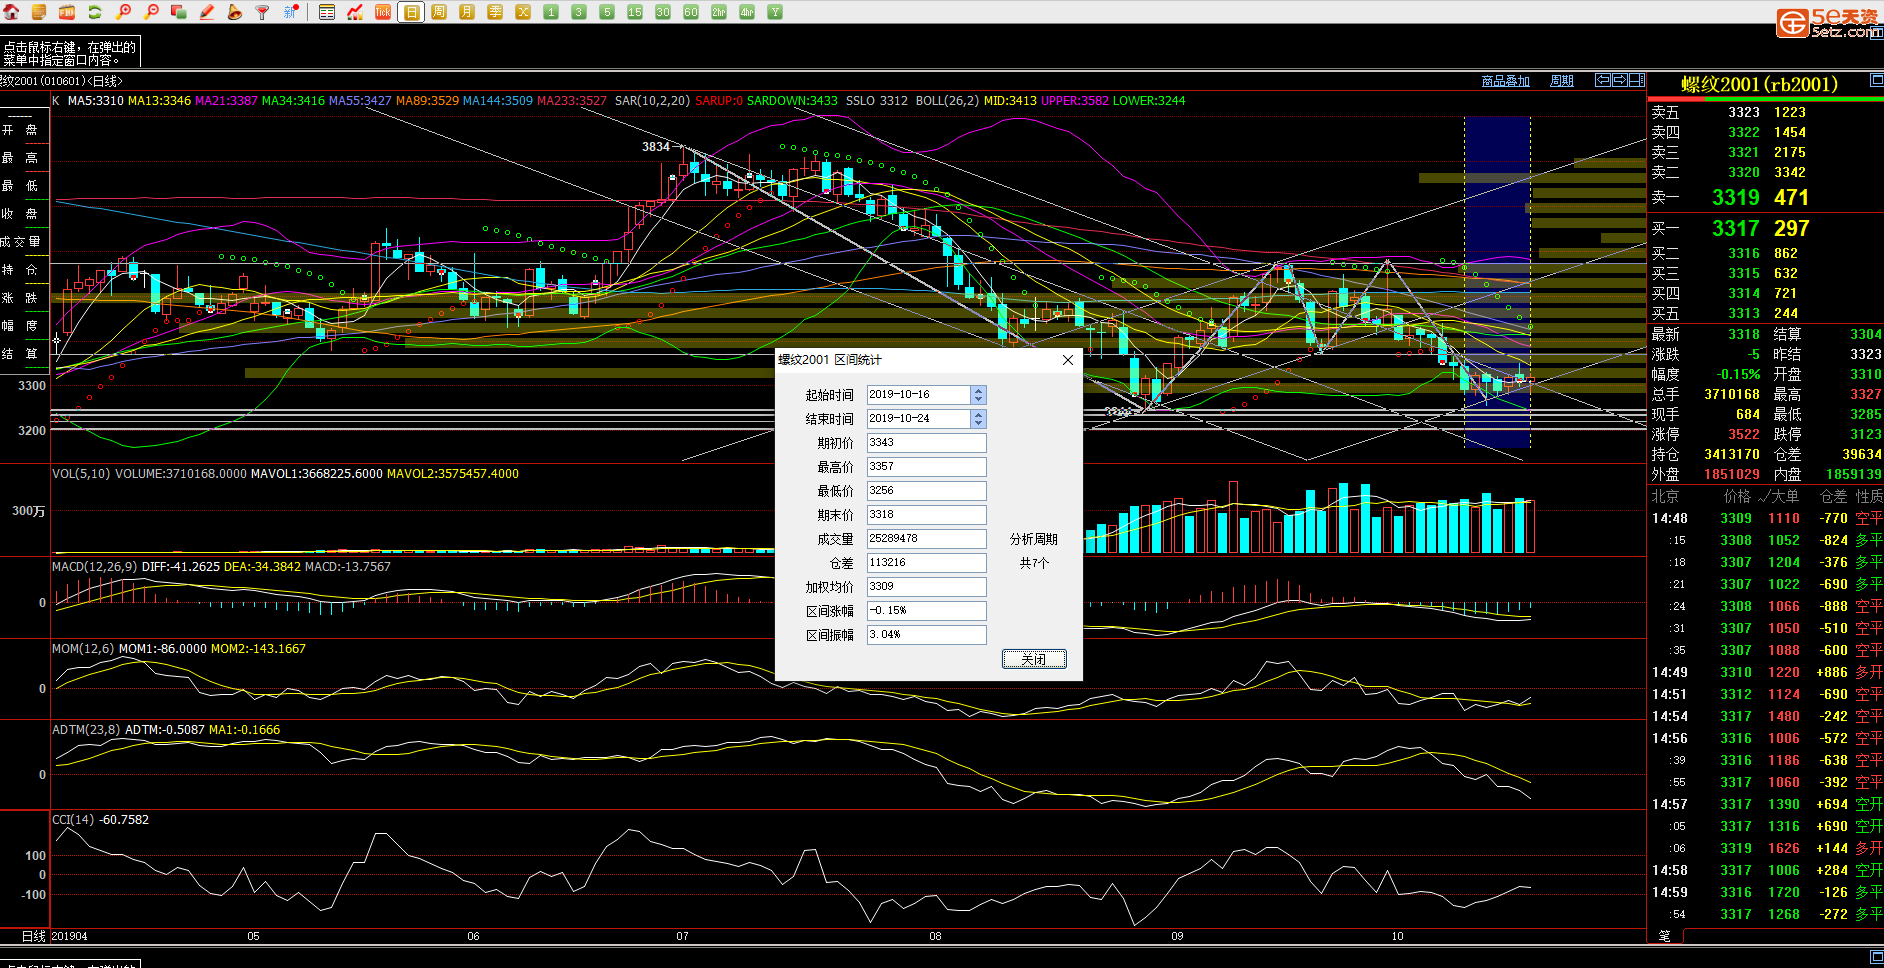Click the 加权均价 value 3309

(926, 587)
